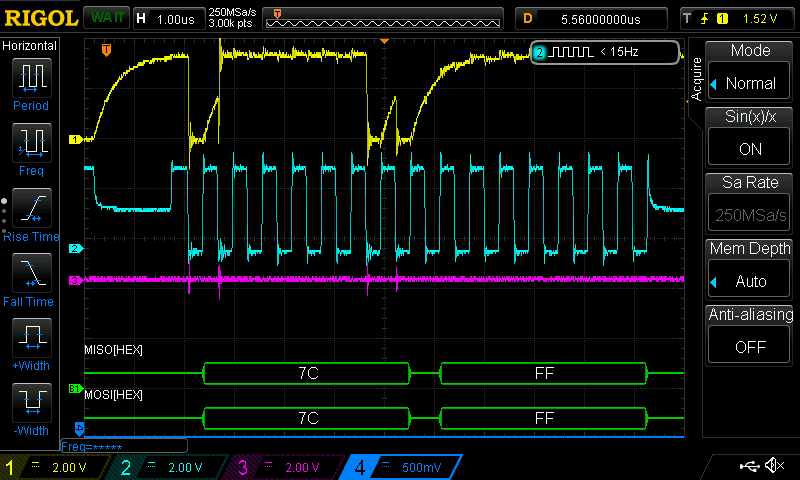
Task: Click the trigger level readout 1.52 V
Action: coord(760,19)
